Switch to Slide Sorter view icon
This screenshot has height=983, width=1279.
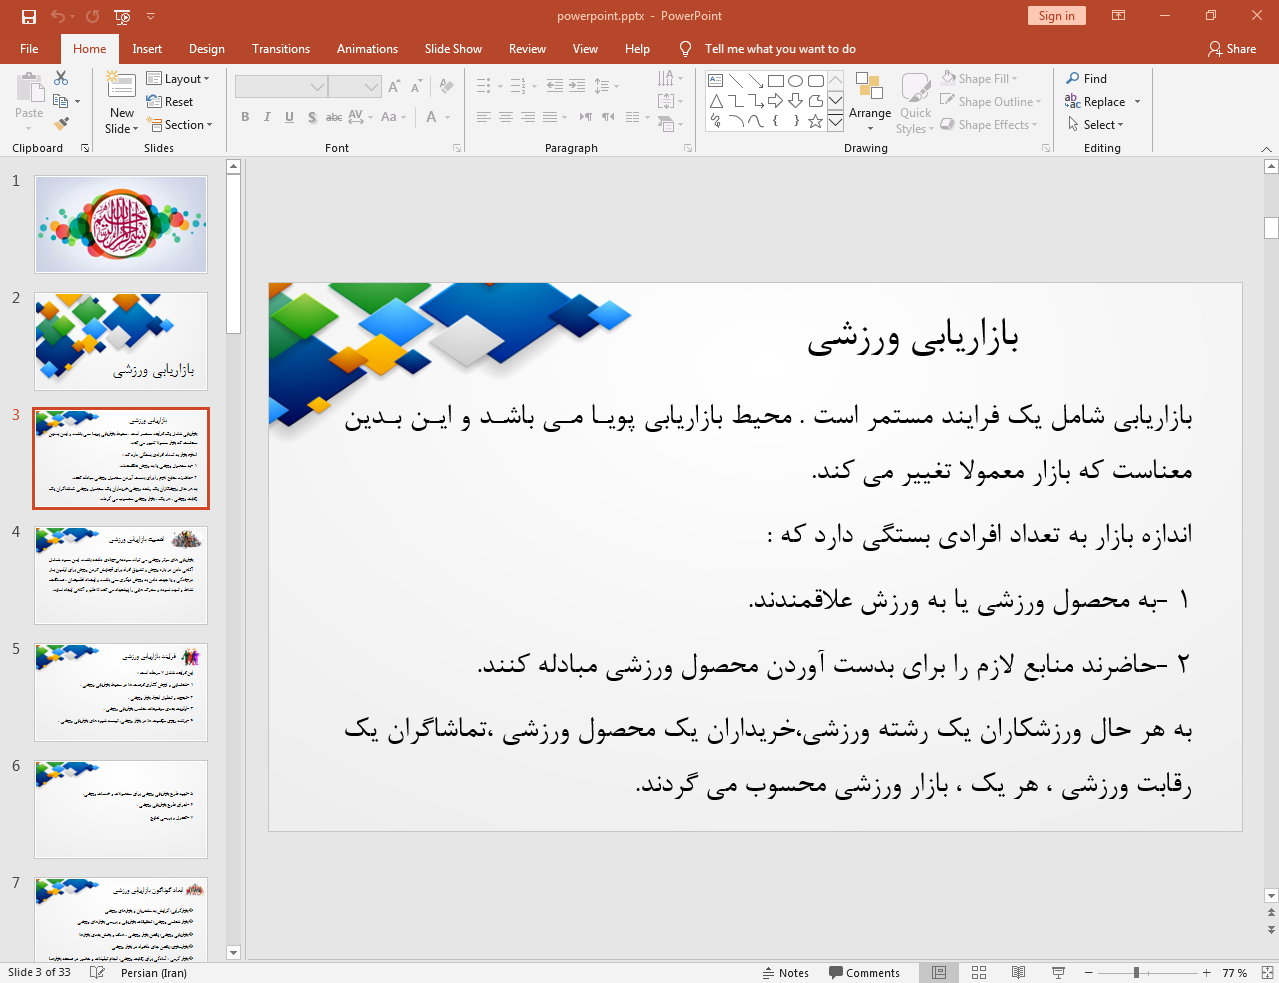(979, 972)
